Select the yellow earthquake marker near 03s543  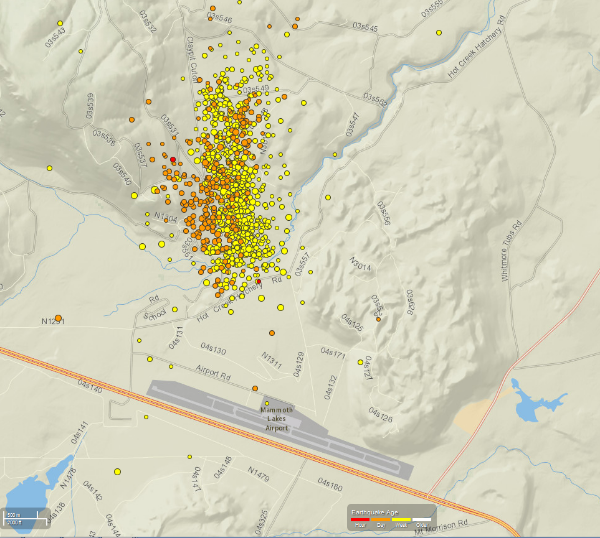pyautogui.click(x=60, y=23)
